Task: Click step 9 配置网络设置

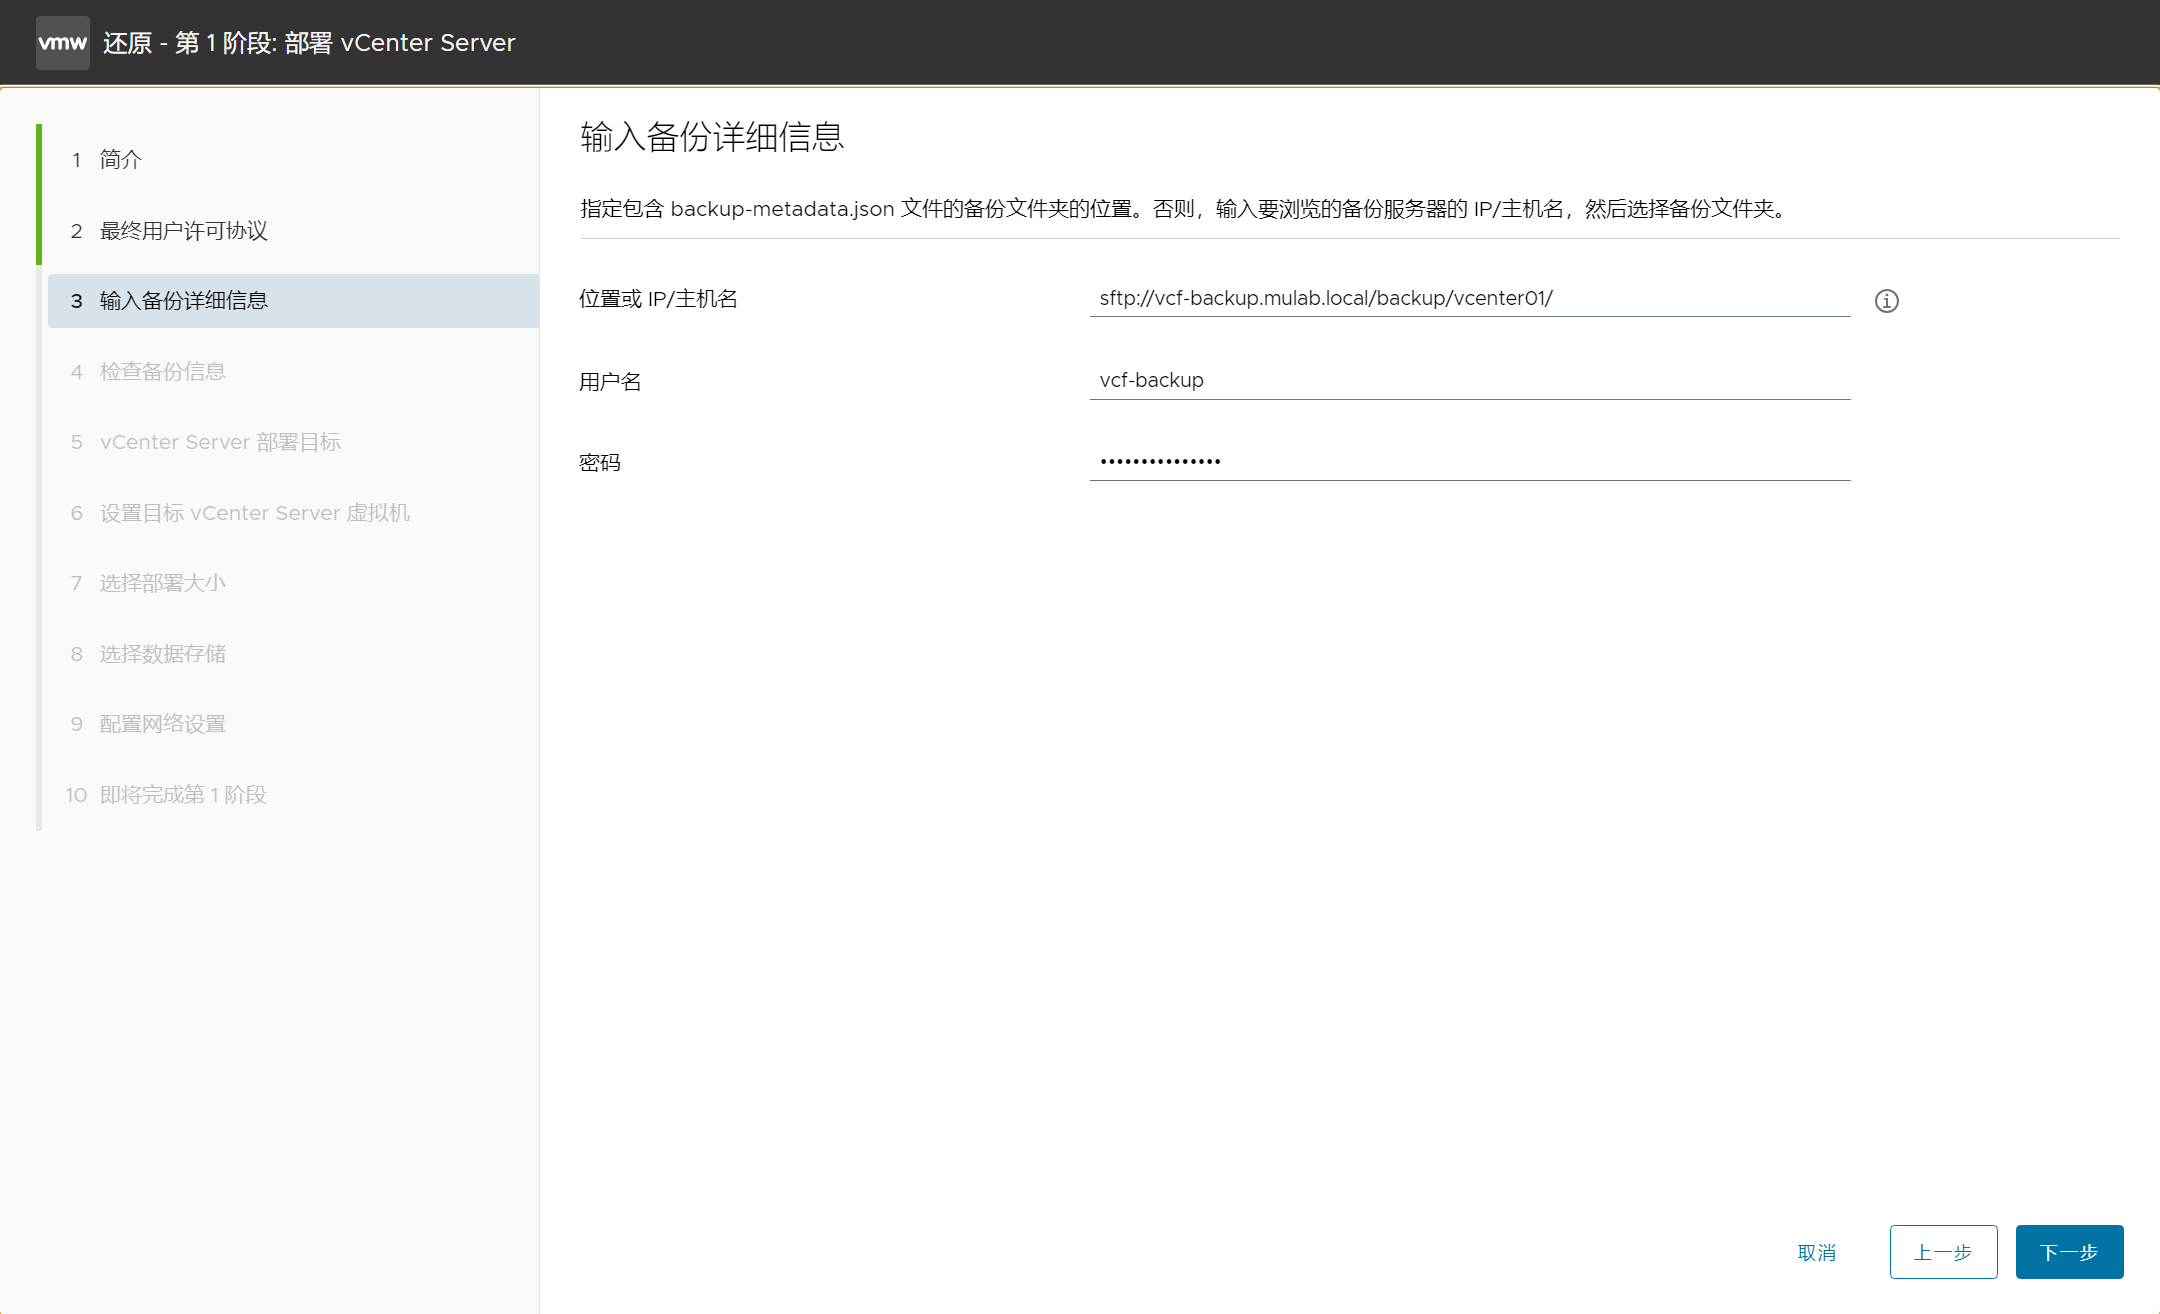Action: click(162, 724)
